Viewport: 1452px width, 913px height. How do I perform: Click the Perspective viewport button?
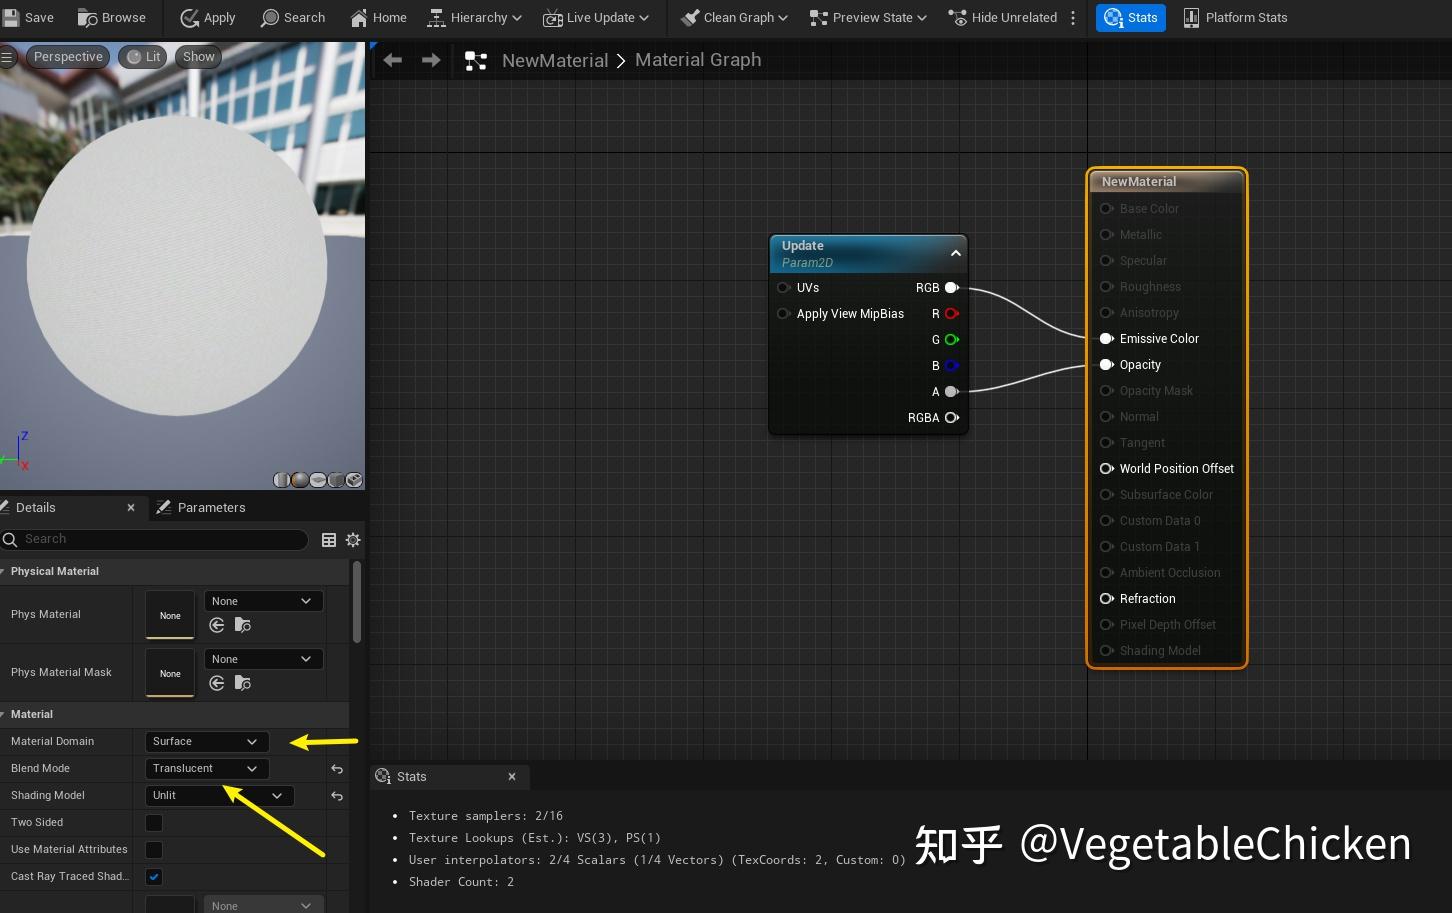68,56
